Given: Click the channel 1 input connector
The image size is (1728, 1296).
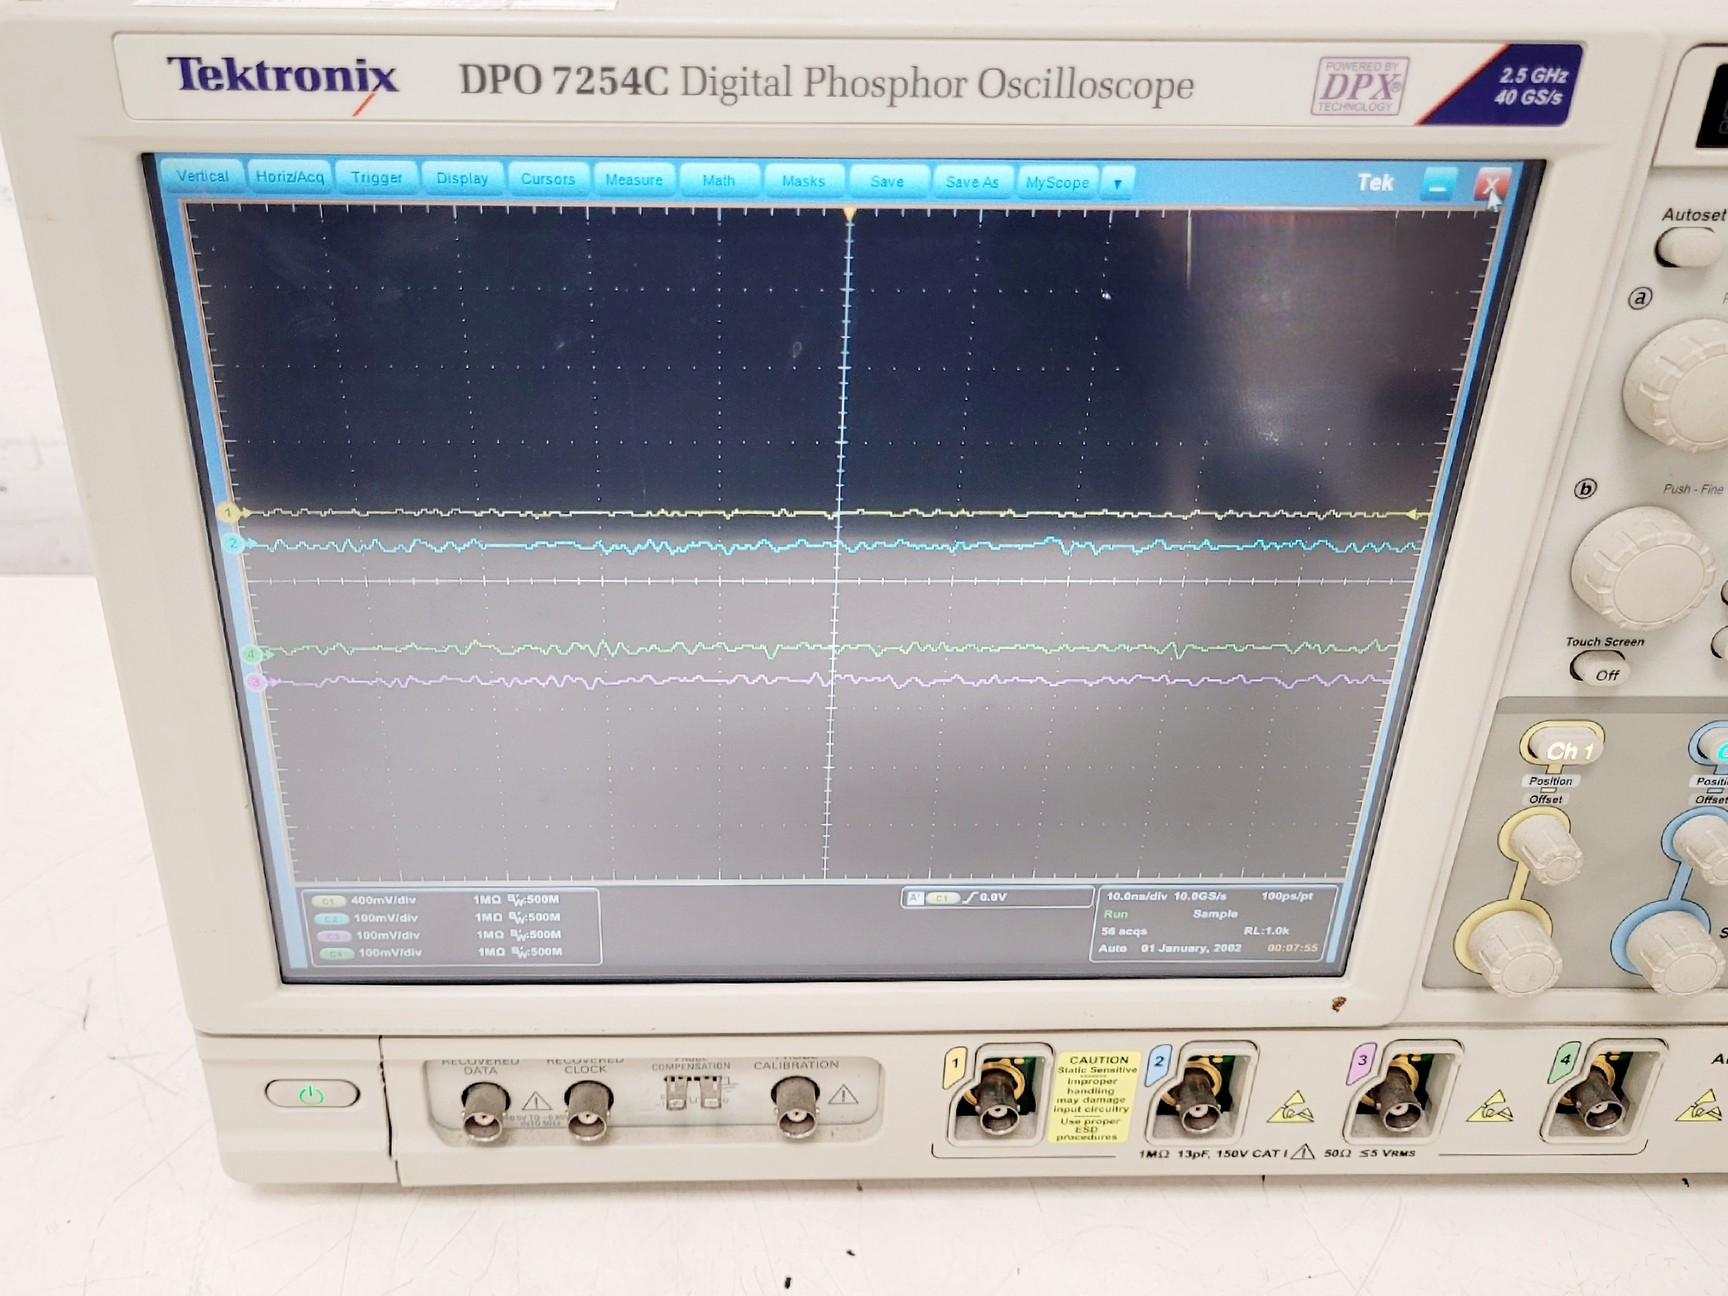Looking at the screenshot, I should click(x=998, y=1095).
